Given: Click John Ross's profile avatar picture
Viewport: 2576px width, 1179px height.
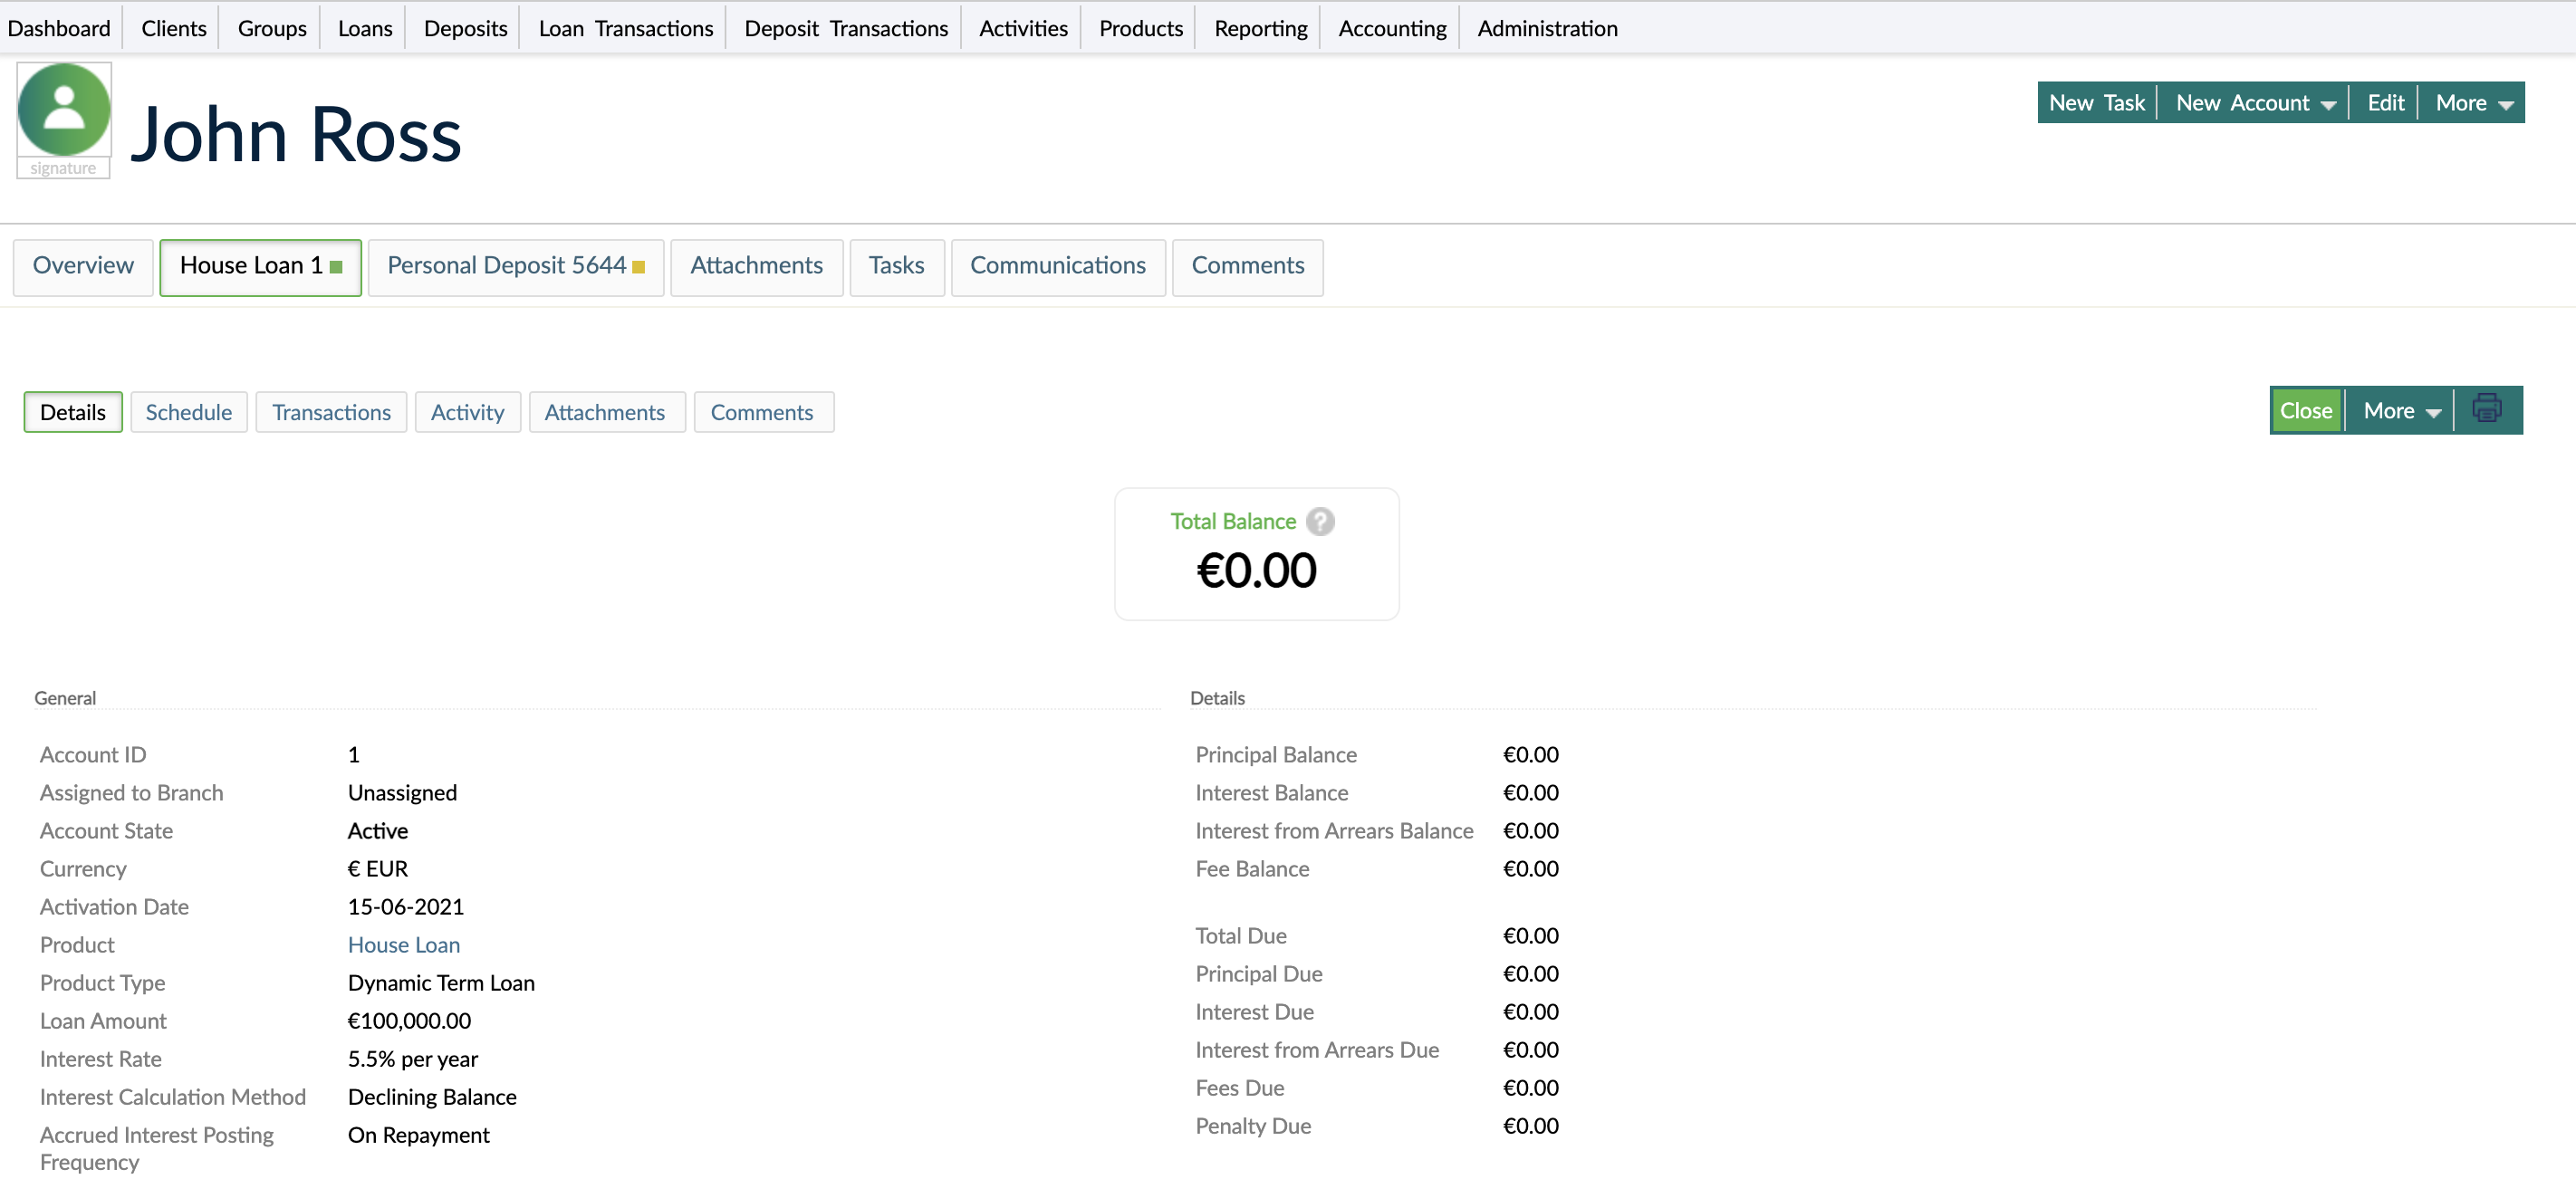Looking at the screenshot, I should click(x=64, y=109).
